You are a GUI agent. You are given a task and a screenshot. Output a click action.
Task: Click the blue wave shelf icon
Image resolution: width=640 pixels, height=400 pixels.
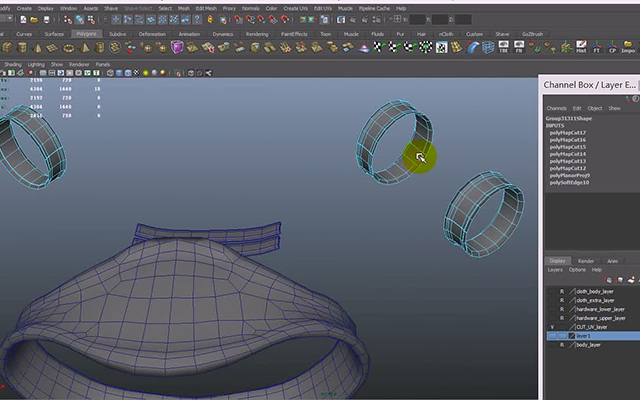coord(473,47)
